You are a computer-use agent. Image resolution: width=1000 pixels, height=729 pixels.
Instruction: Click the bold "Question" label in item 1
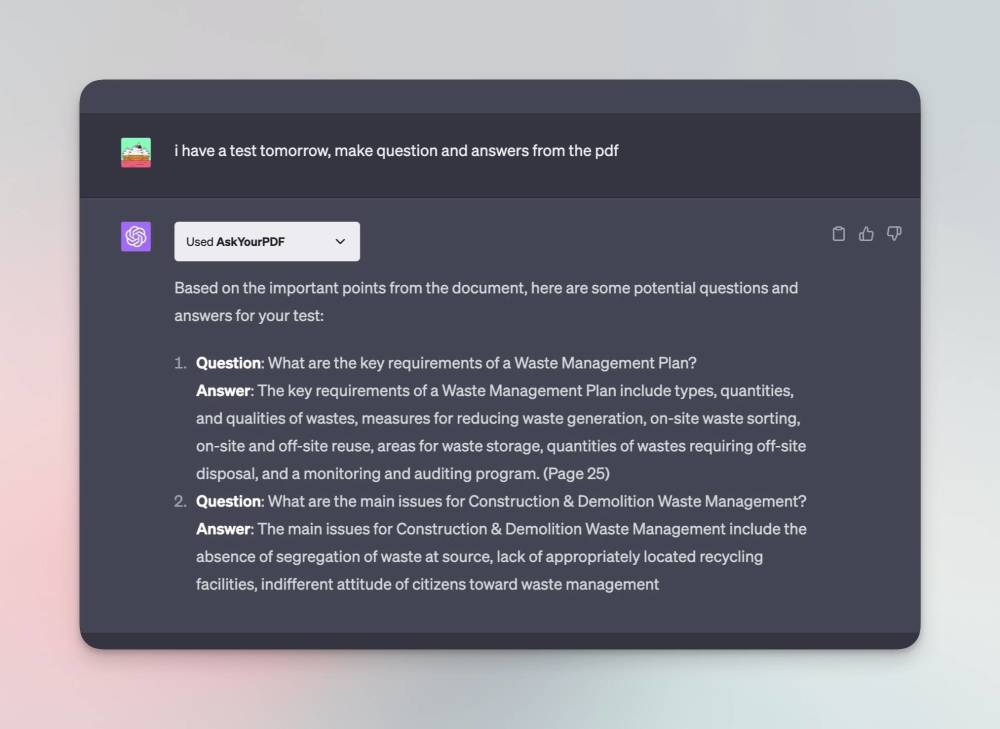point(228,363)
